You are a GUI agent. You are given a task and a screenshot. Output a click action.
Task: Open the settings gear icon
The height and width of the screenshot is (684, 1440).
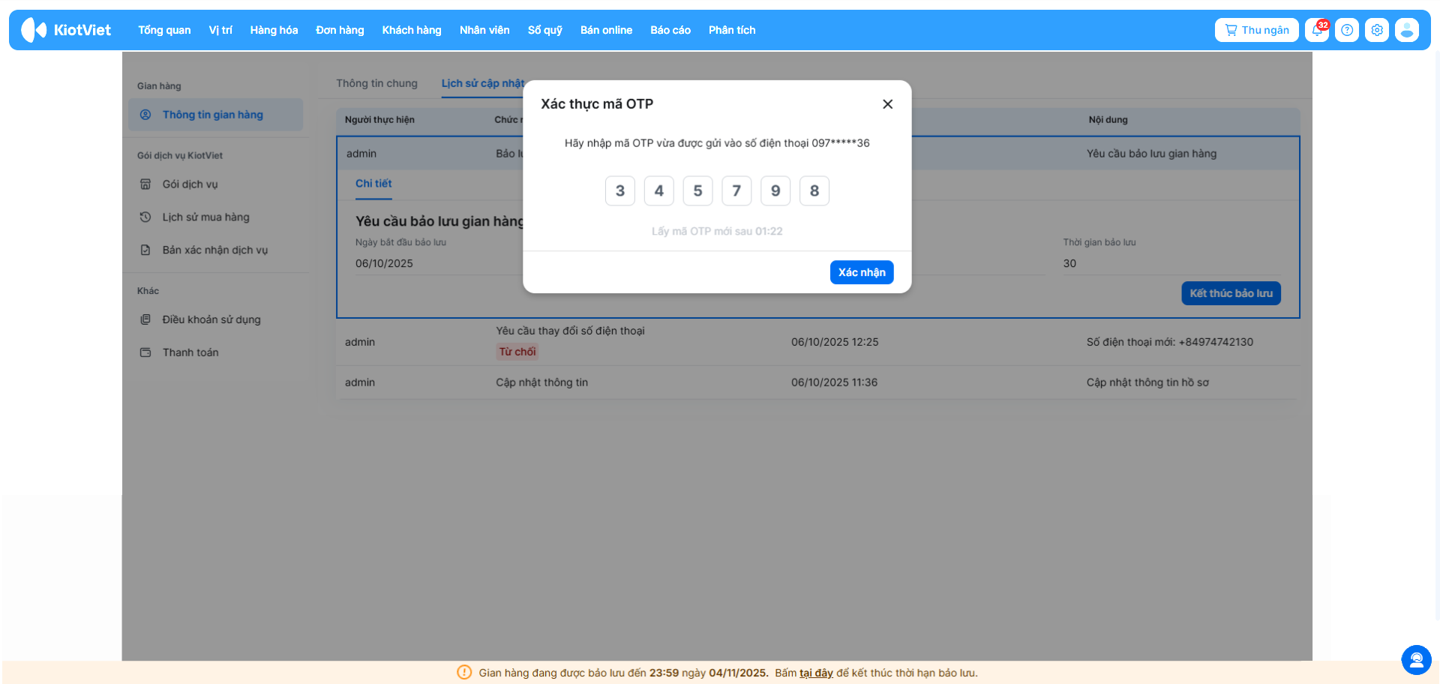(x=1377, y=30)
